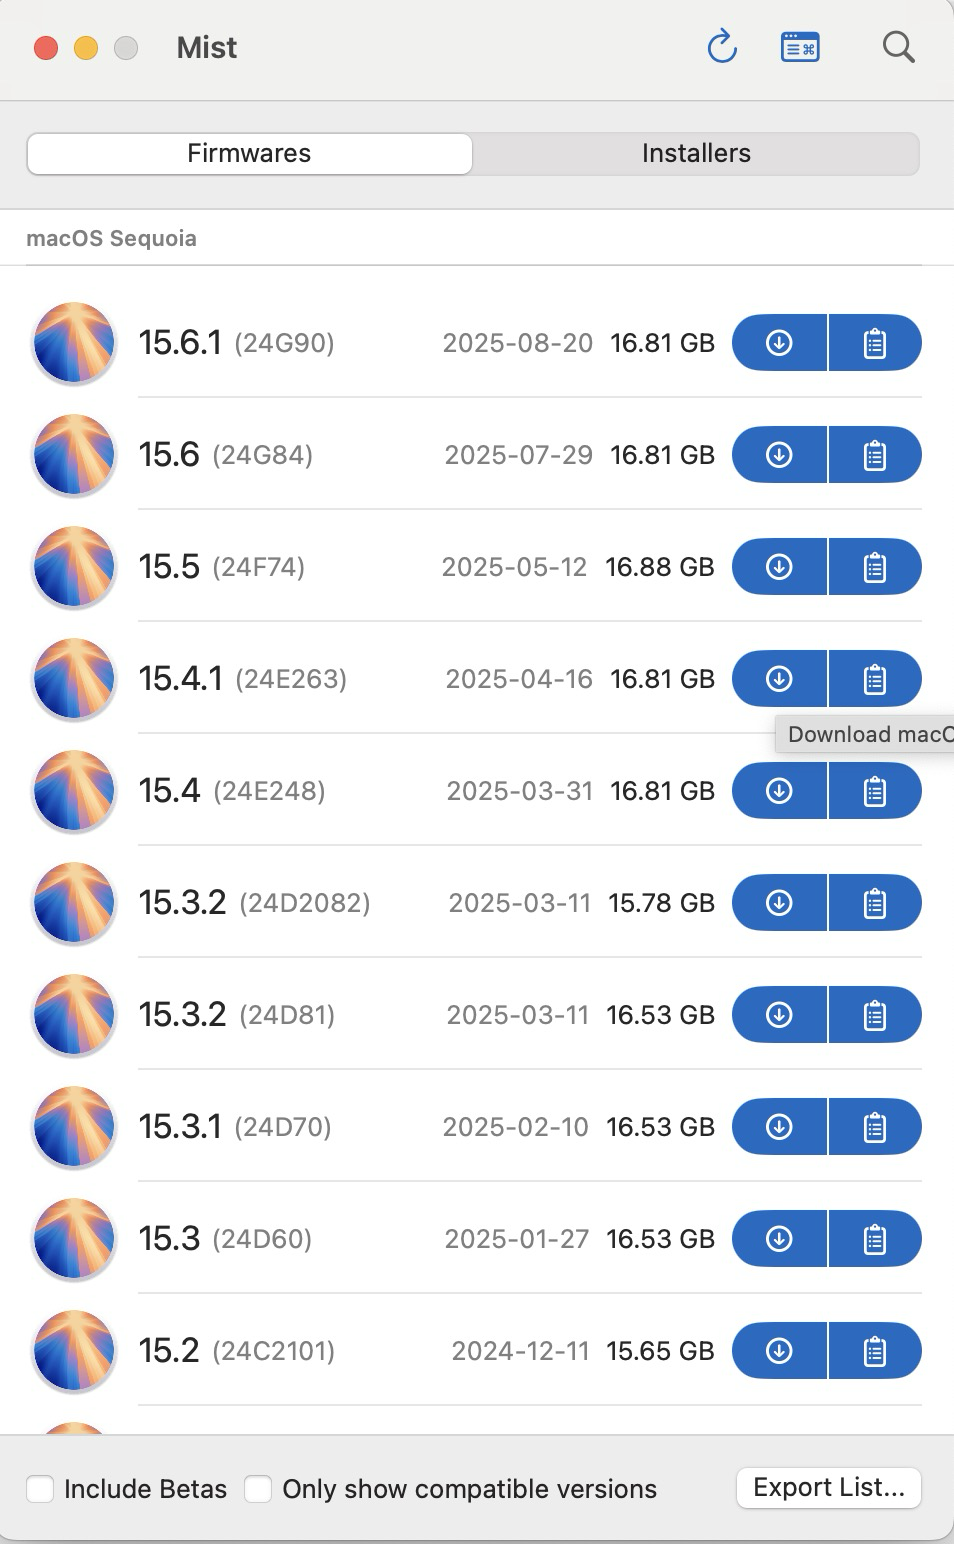
Task: Click version text 15.6.1 (24G90)
Action: point(236,343)
